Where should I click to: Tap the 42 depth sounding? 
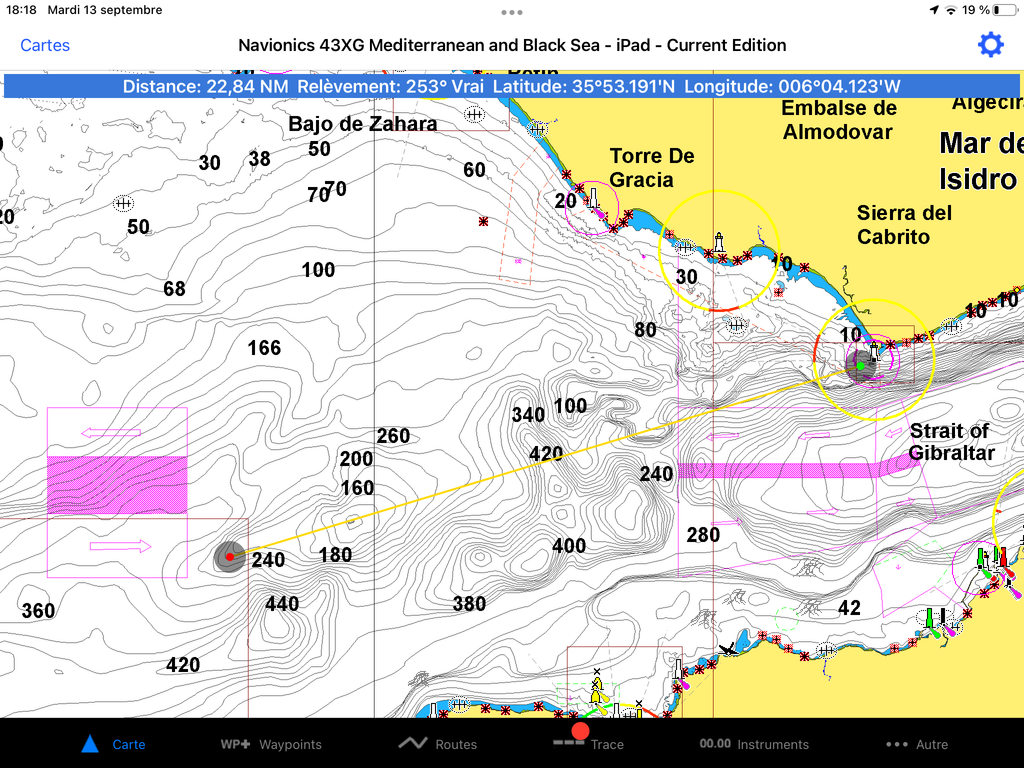(x=850, y=608)
